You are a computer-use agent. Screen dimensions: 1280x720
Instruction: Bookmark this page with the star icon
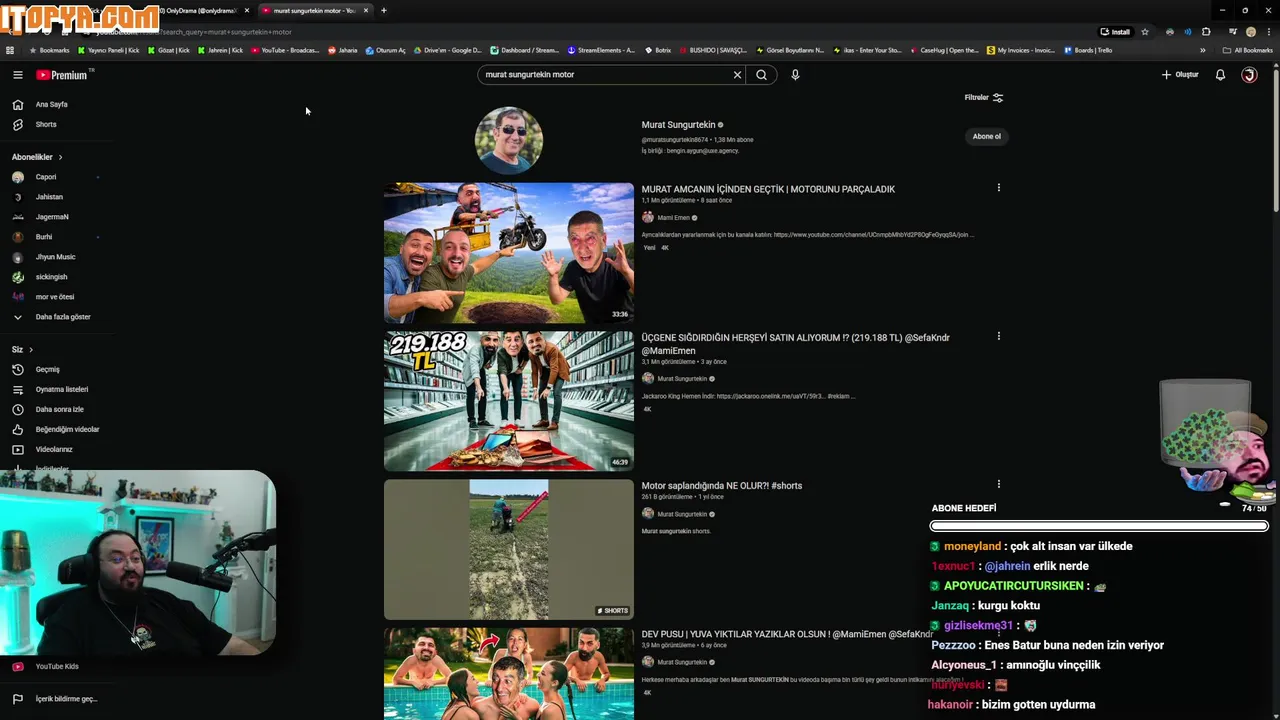pyautogui.click(x=1145, y=32)
